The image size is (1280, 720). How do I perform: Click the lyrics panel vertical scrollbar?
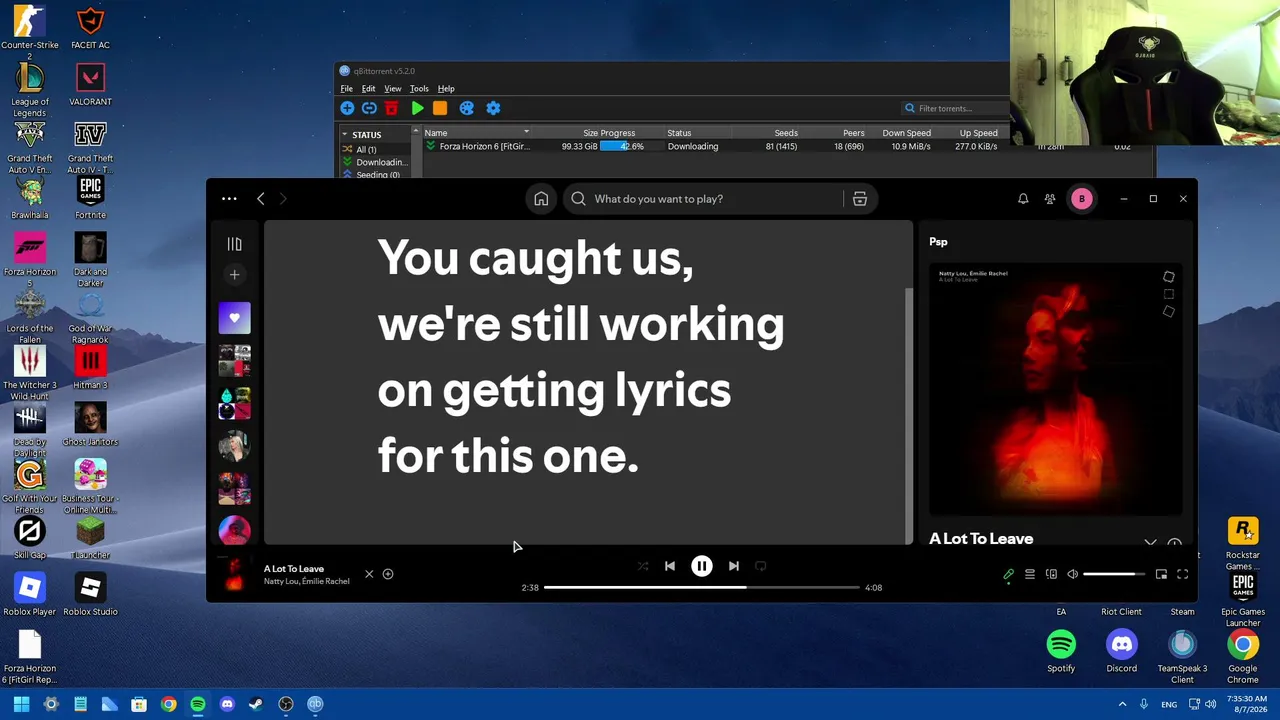[908, 415]
